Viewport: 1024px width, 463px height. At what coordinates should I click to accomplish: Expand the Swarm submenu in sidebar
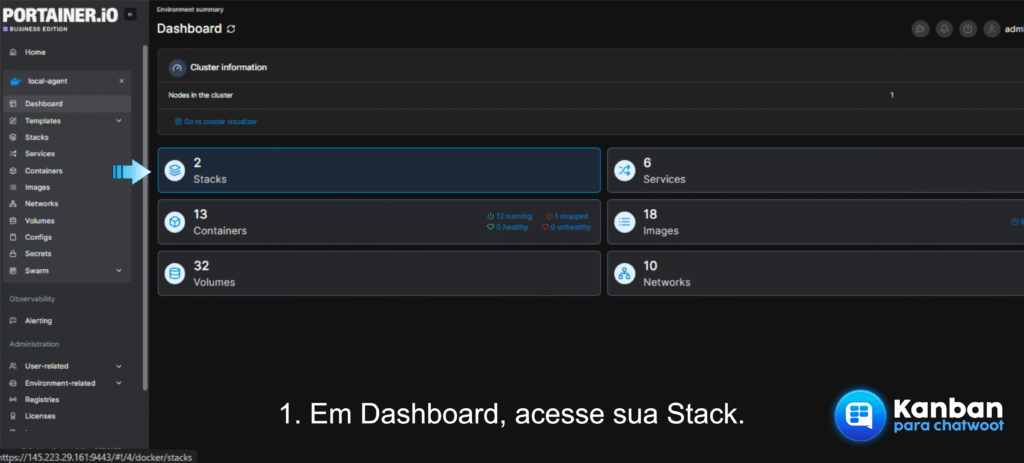pos(119,271)
